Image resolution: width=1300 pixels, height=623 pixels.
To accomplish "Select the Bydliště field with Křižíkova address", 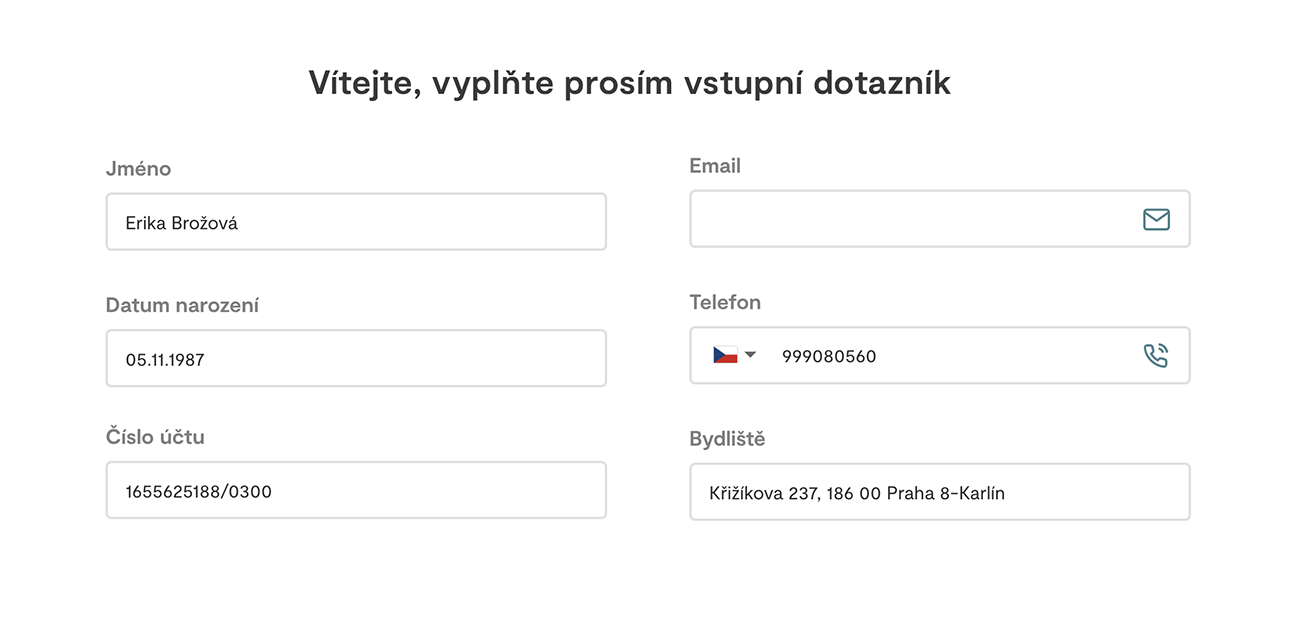I will [940, 492].
